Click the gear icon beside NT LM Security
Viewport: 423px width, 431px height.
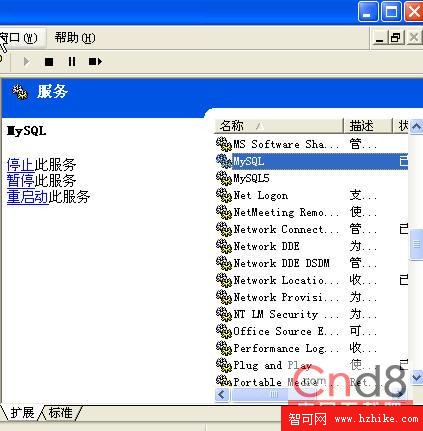[224, 314]
